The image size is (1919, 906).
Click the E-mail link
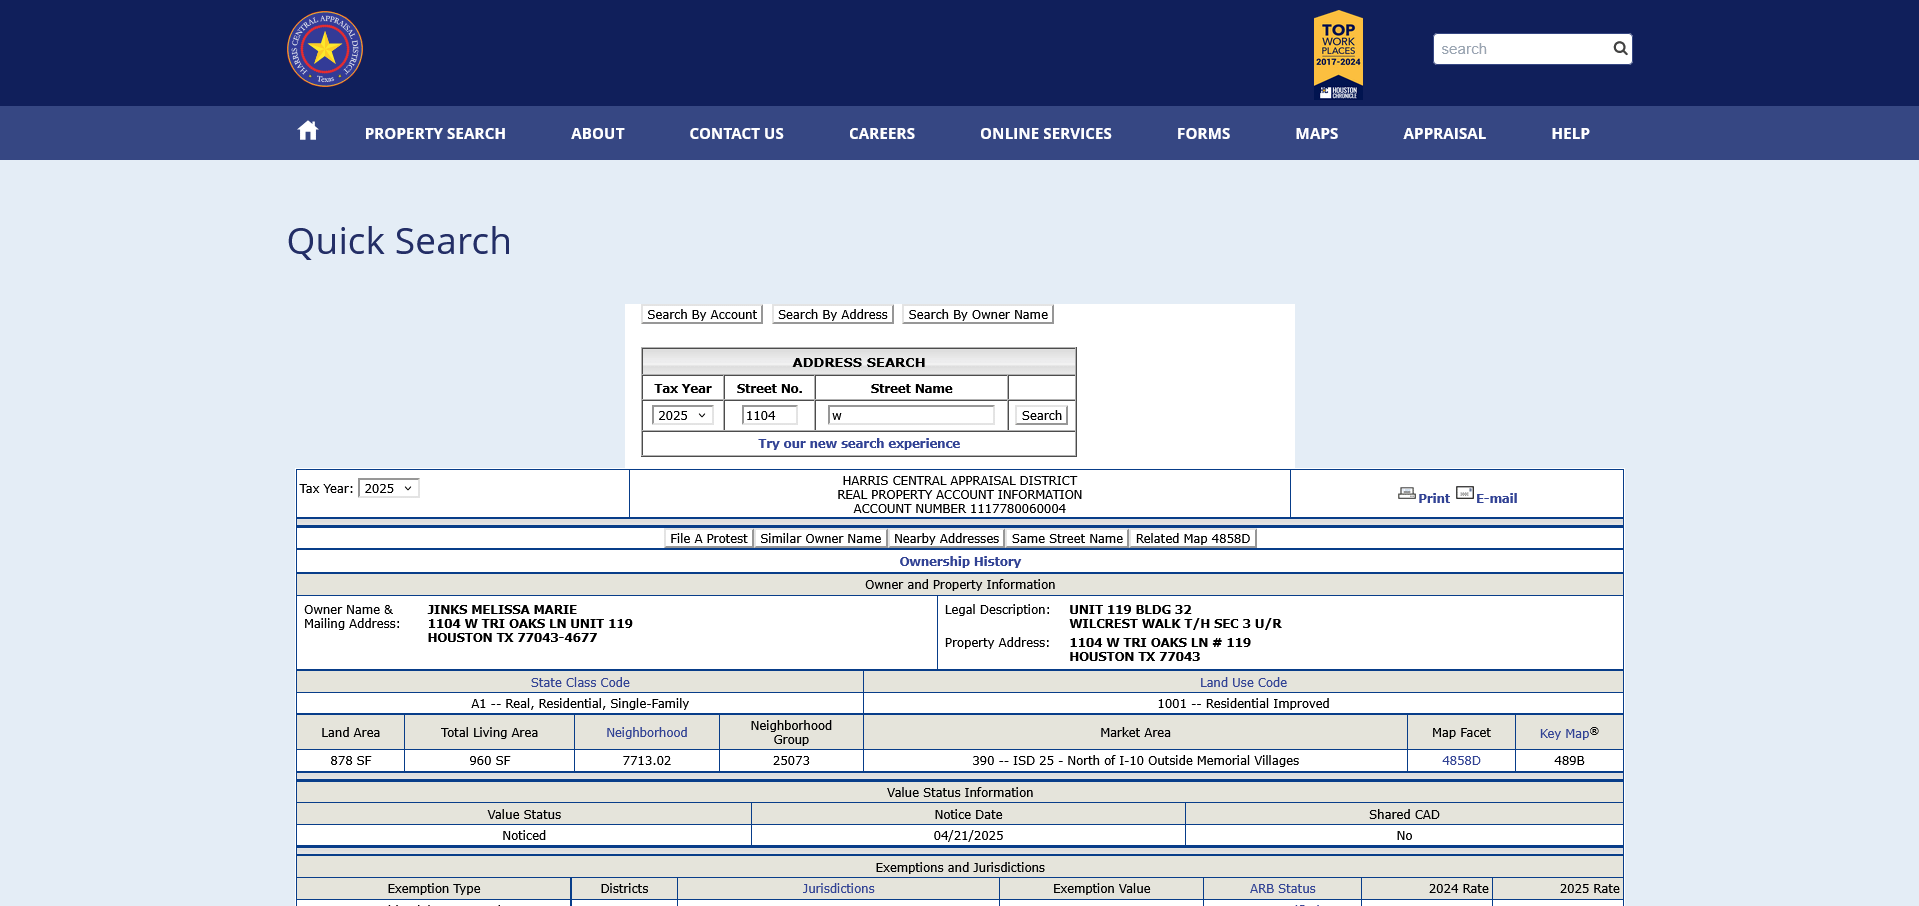[1496, 498]
